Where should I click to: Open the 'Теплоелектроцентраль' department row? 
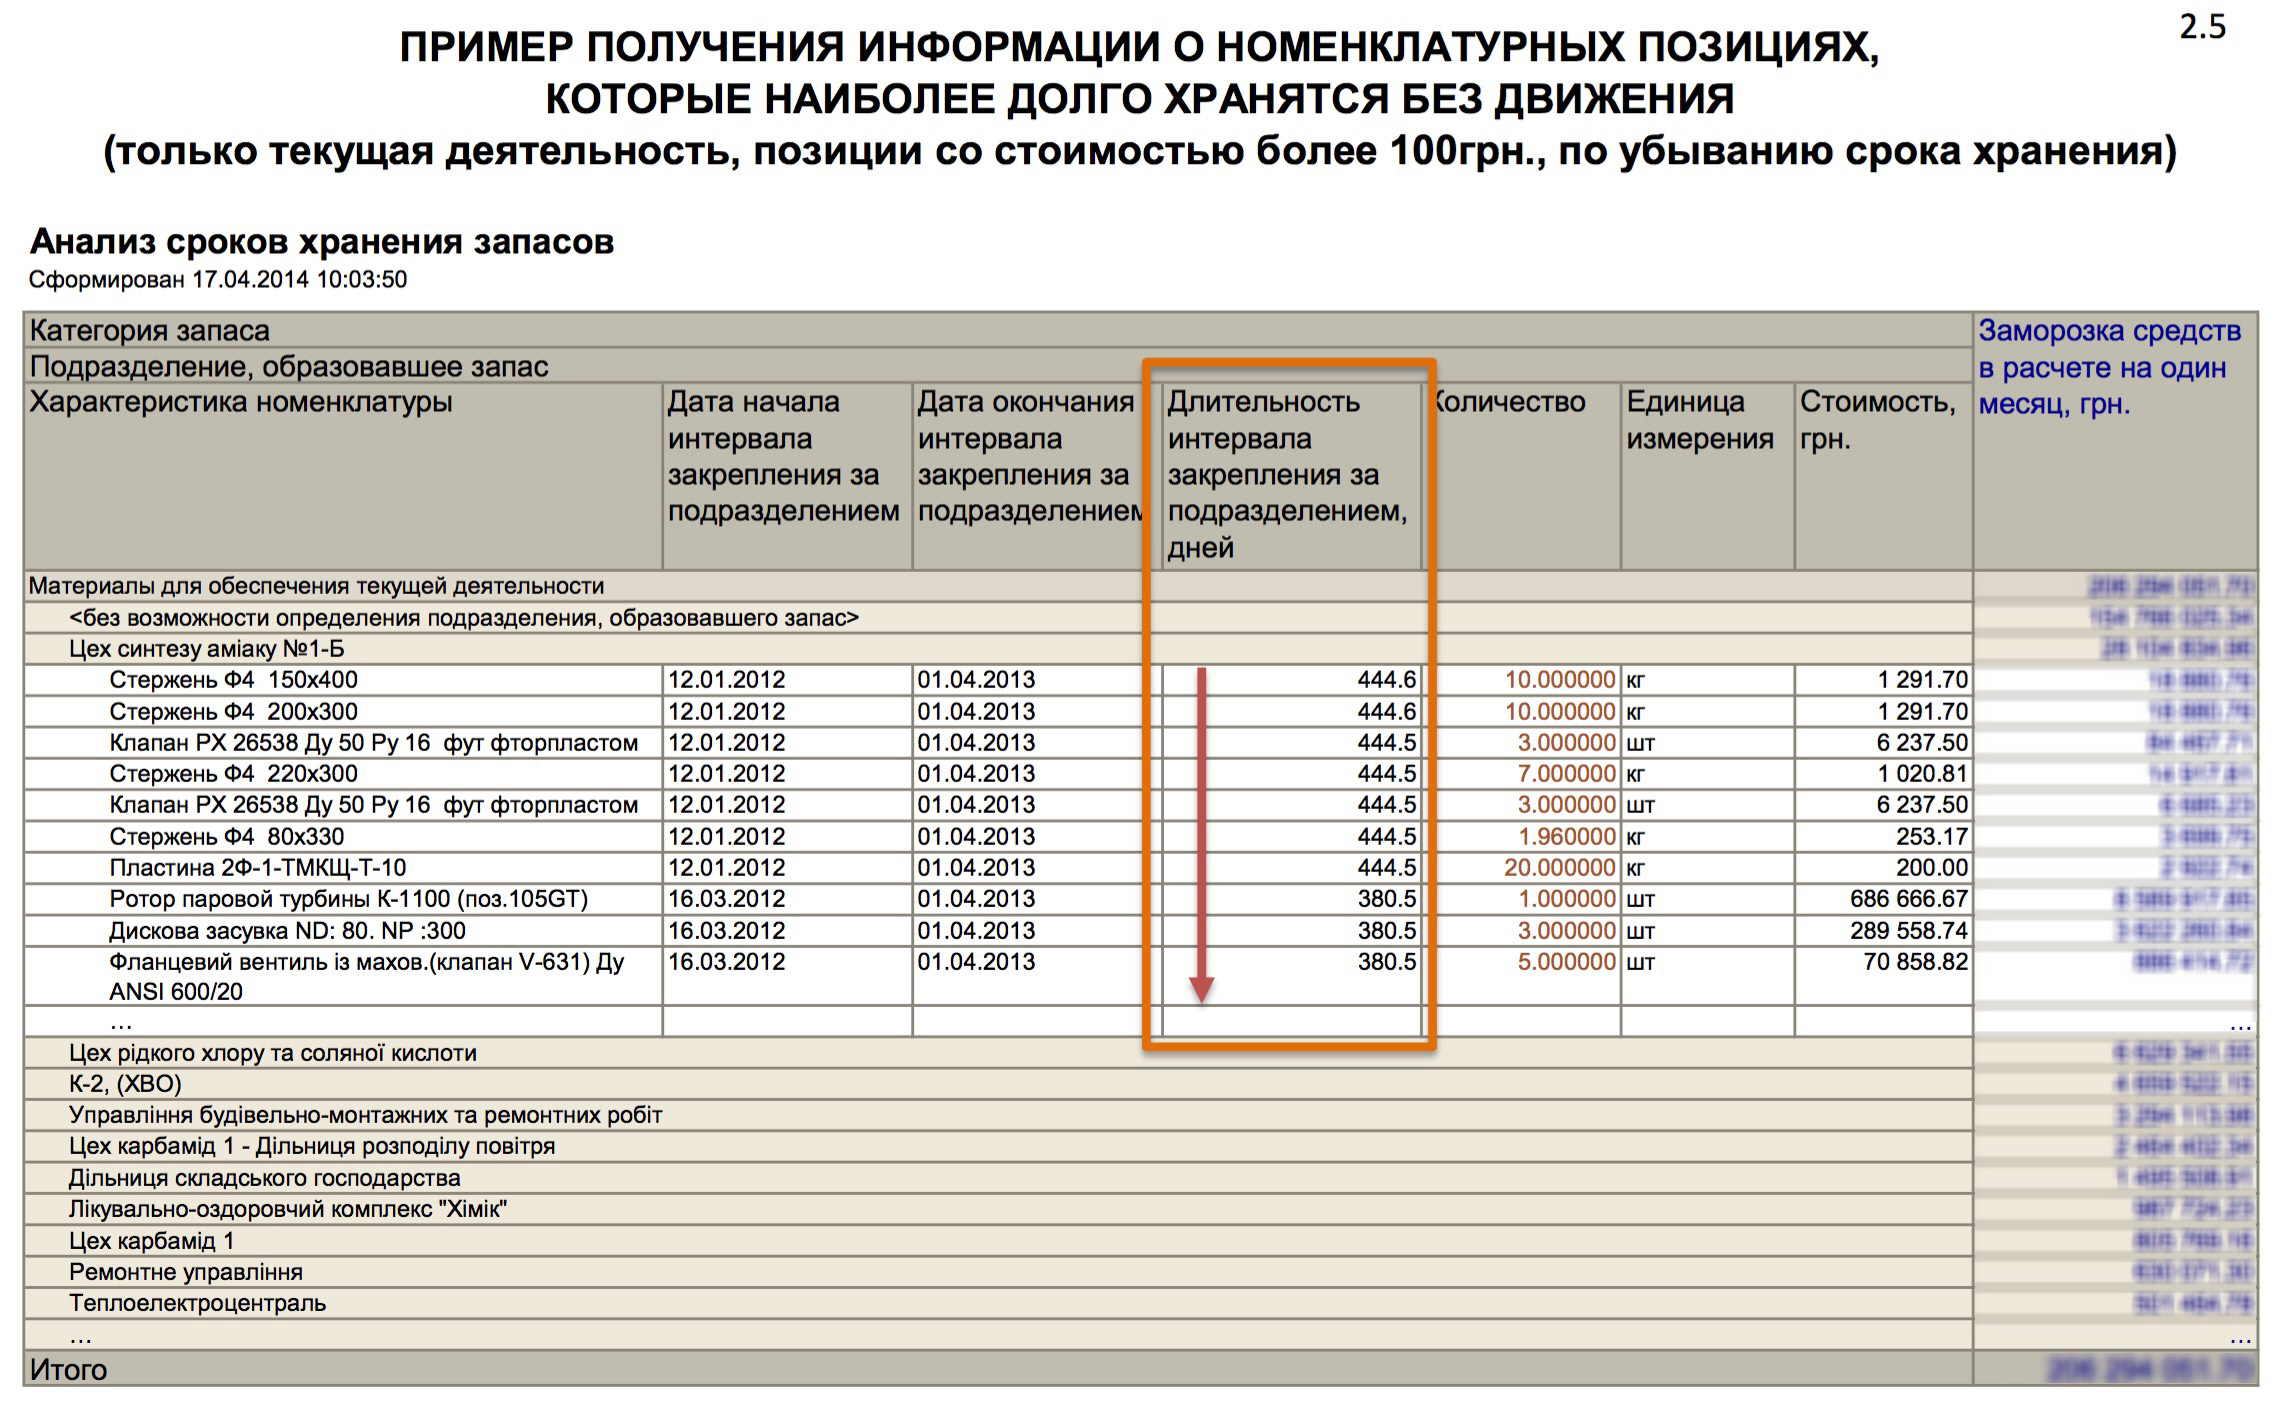pos(197,1303)
